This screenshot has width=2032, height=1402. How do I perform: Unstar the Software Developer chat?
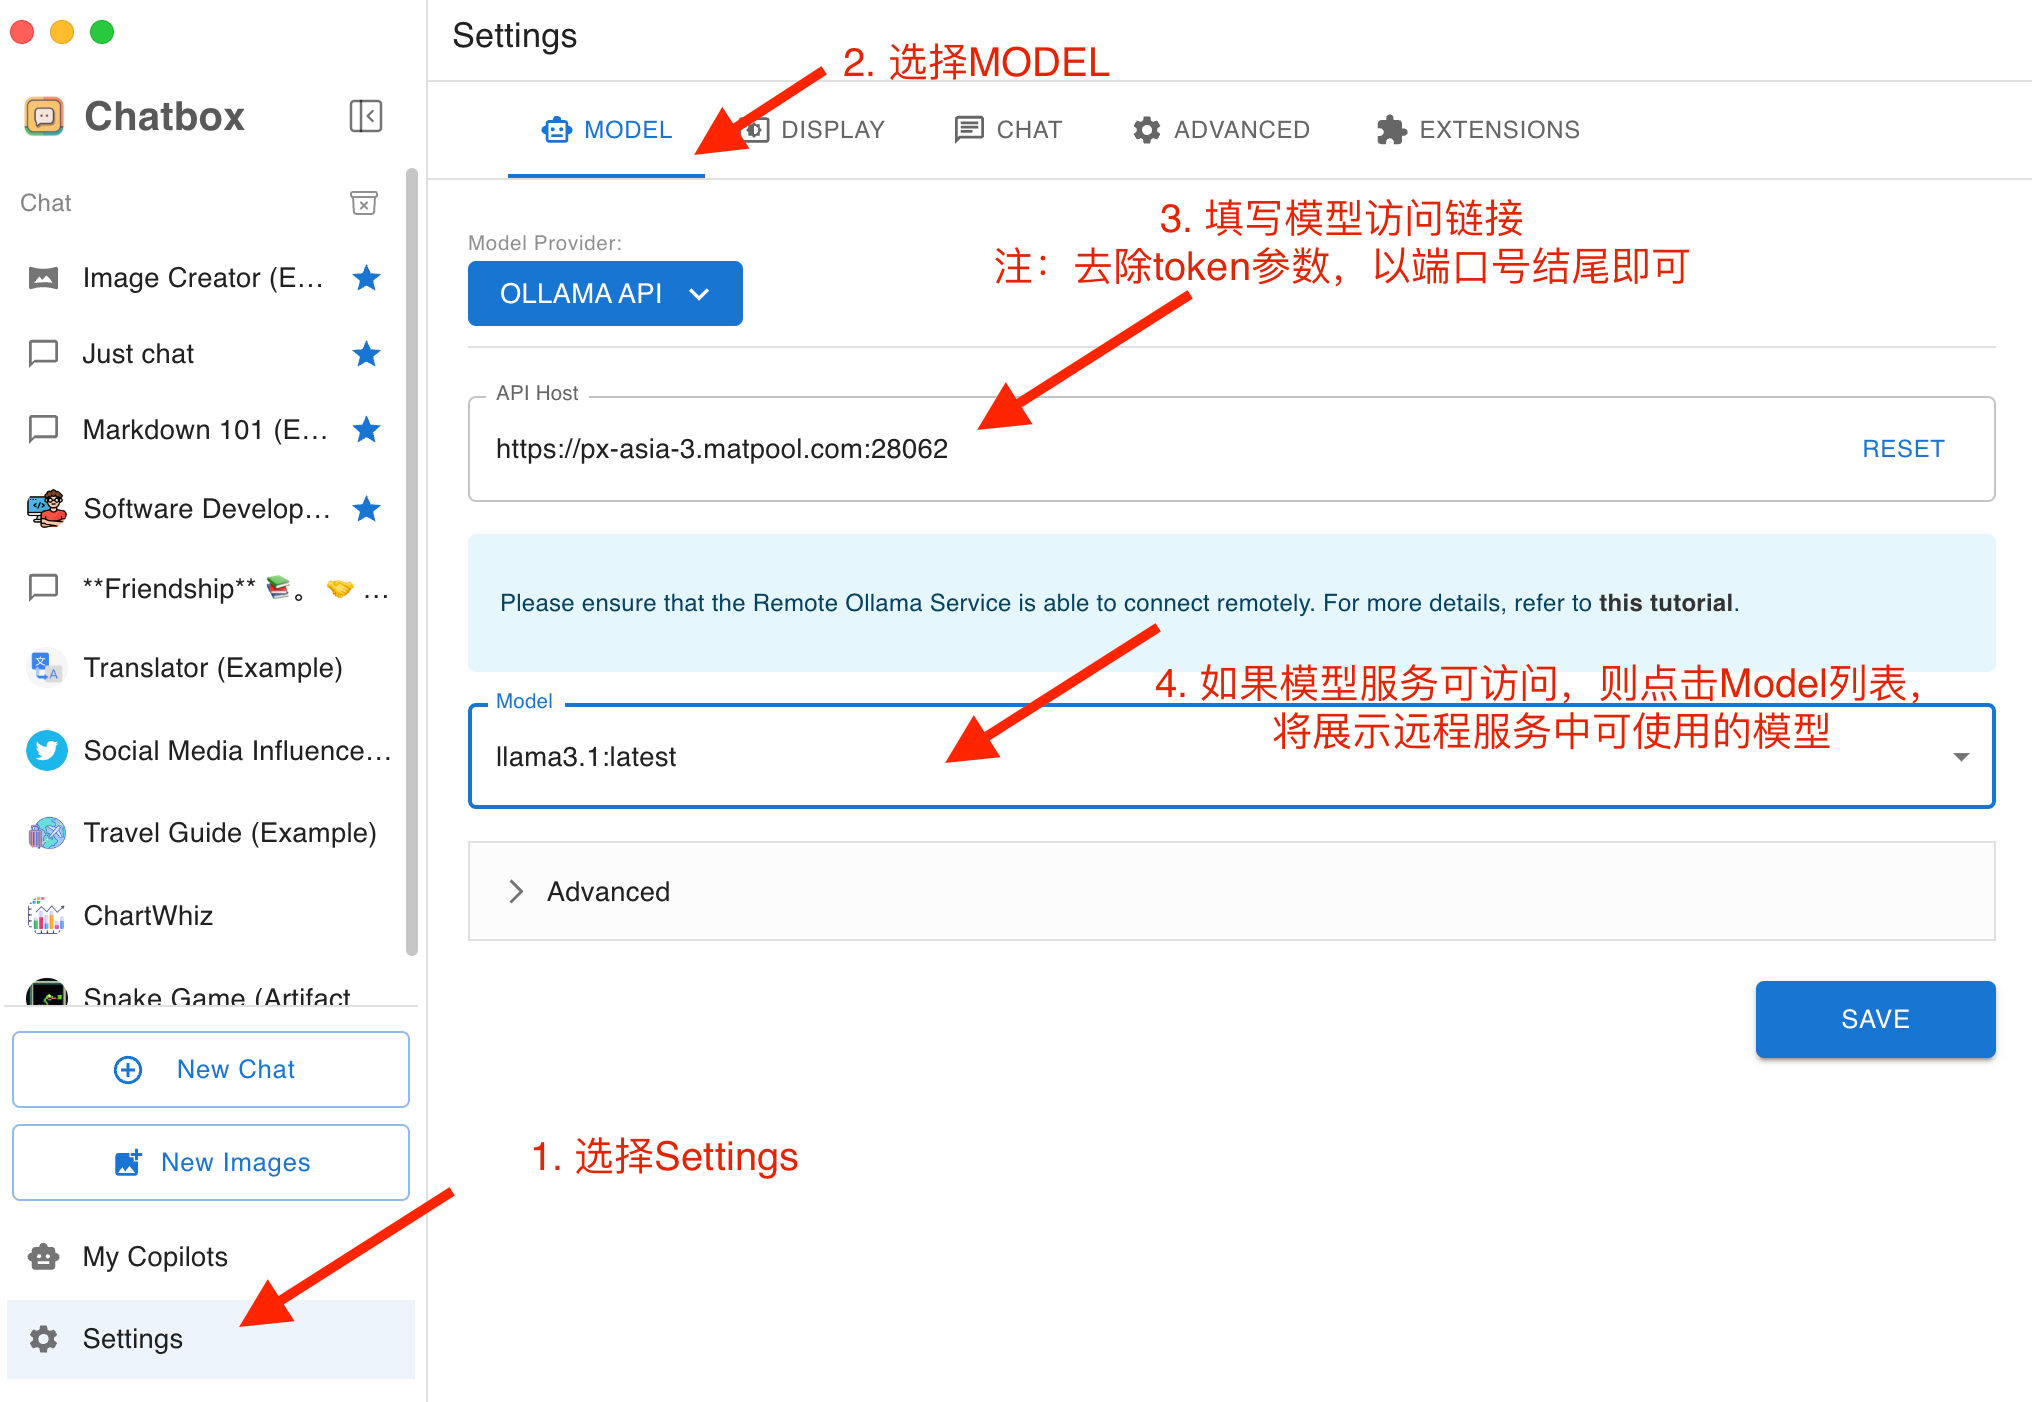click(367, 509)
